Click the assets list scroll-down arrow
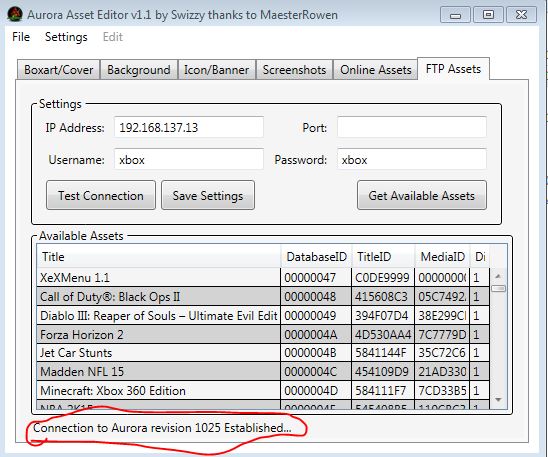The height and width of the screenshot is (457, 548). click(x=498, y=399)
